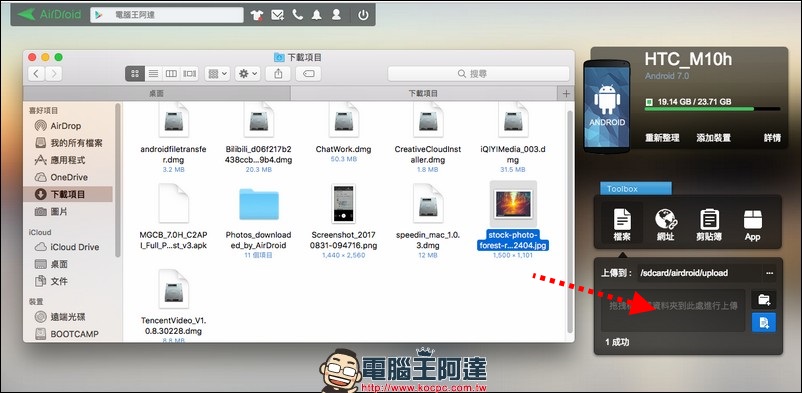Image resolution: width=802 pixels, height=393 pixels.
Task: Open AirDroid phone calls icon
Action: 298,15
